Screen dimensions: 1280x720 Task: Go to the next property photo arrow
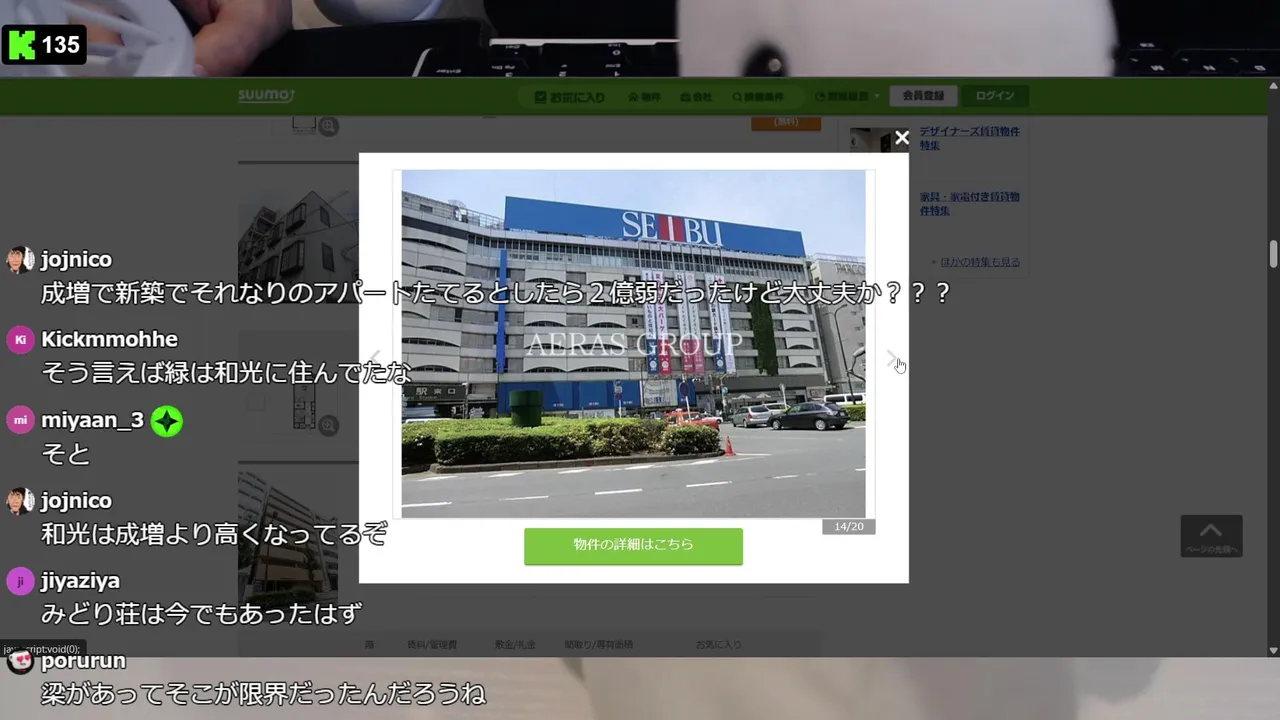click(x=892, y=360)
